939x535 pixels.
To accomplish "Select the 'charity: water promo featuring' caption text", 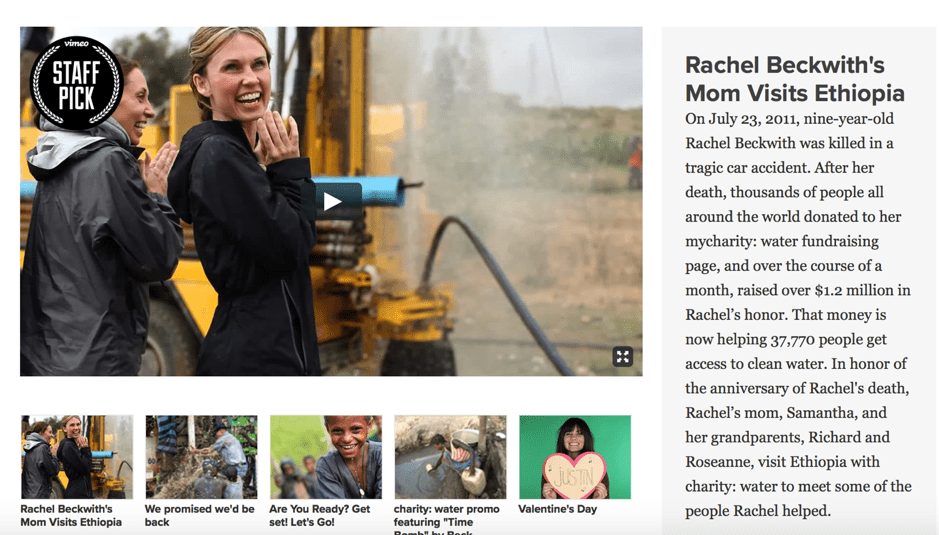I will 446,515.
